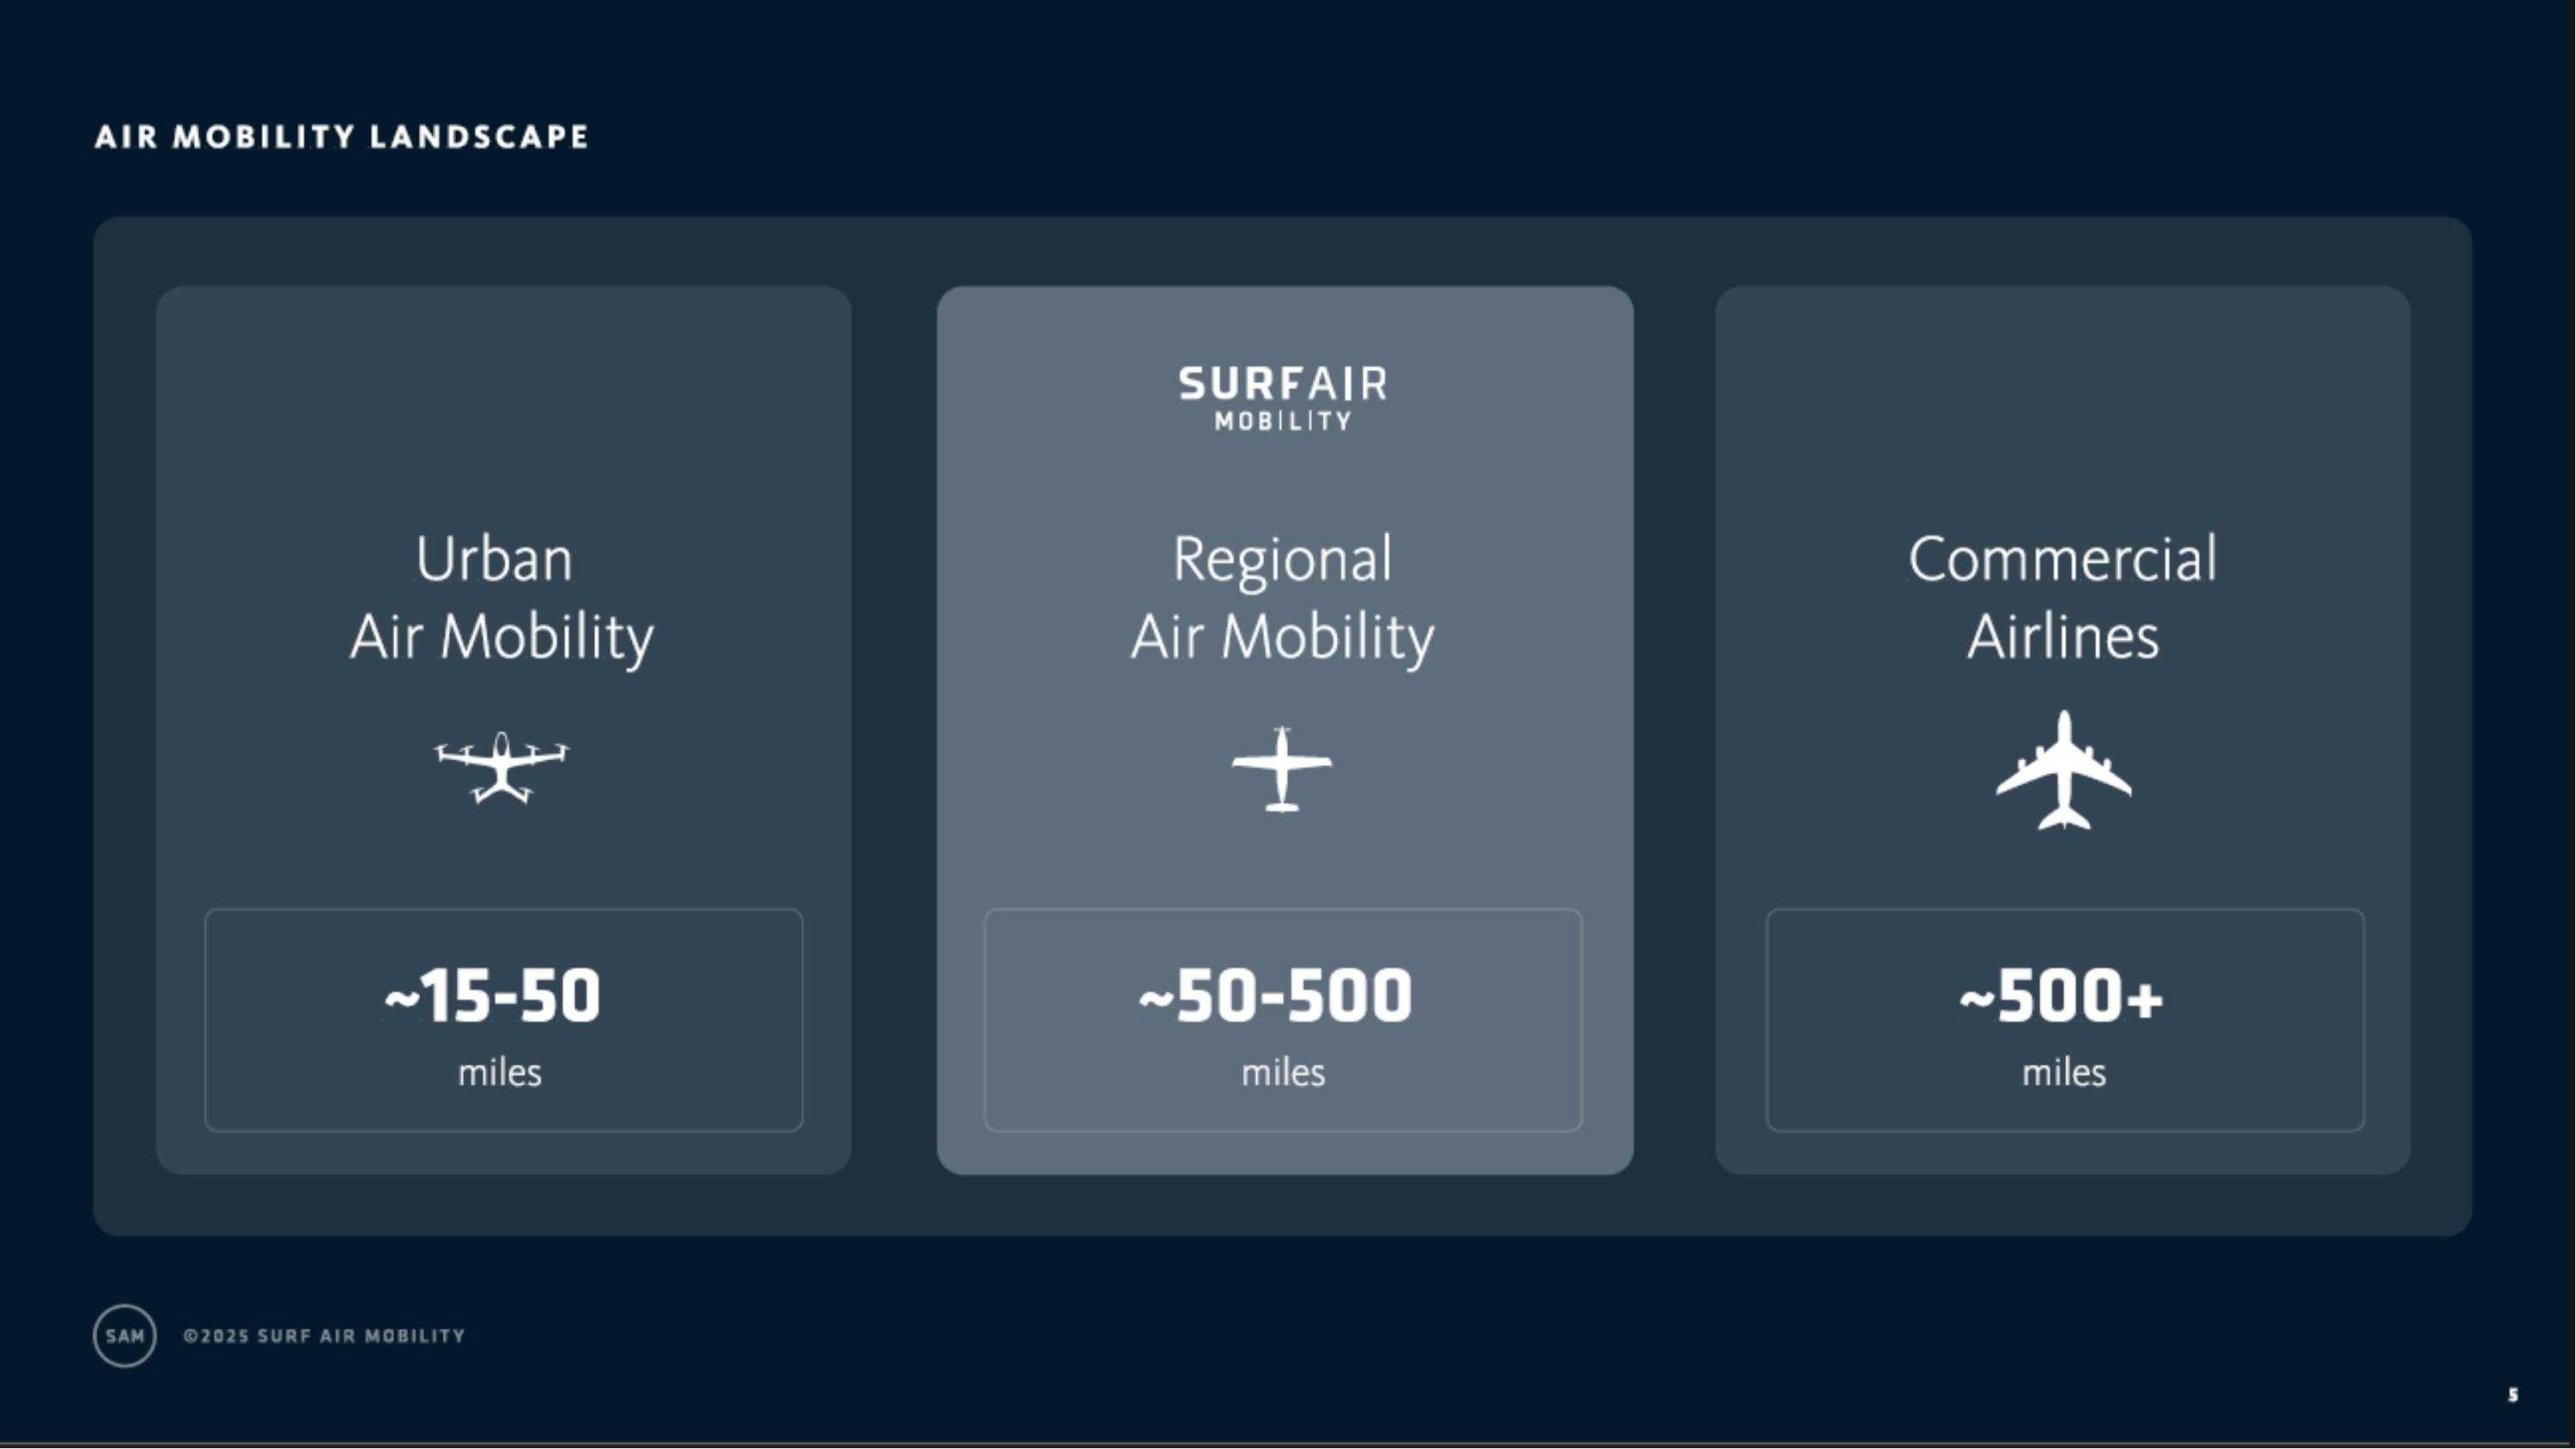Select "Air Mobility" text below Regional
The height and width of the screenshot is (1449, 2576).
pyautogui.click(x=1282, y=637)
